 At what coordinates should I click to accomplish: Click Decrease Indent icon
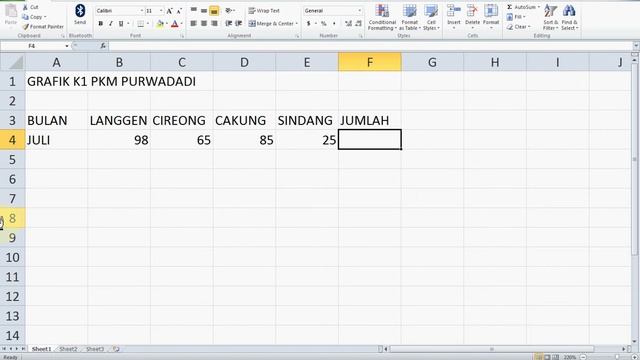point(229,24)
